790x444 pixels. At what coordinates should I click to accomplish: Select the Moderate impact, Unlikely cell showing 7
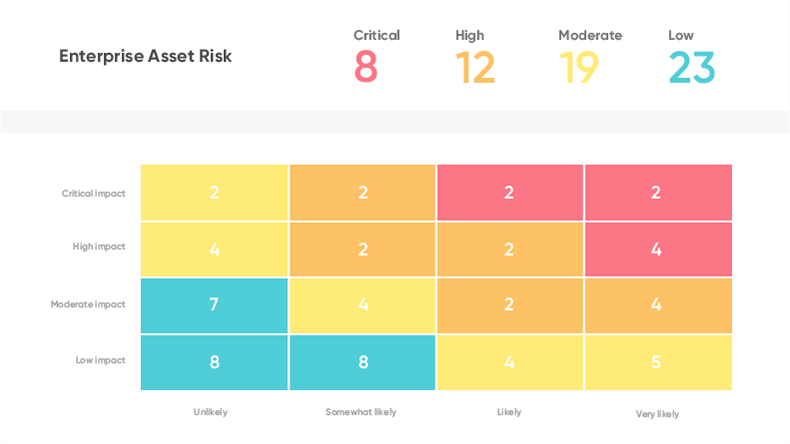(214, 305)
